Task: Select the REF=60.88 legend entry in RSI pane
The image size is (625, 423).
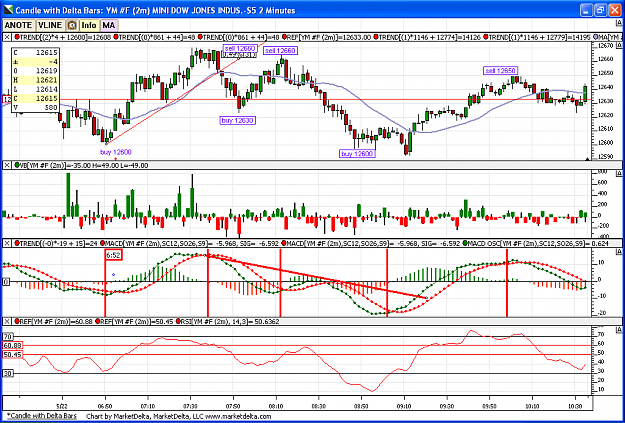Action: point(54,321)
